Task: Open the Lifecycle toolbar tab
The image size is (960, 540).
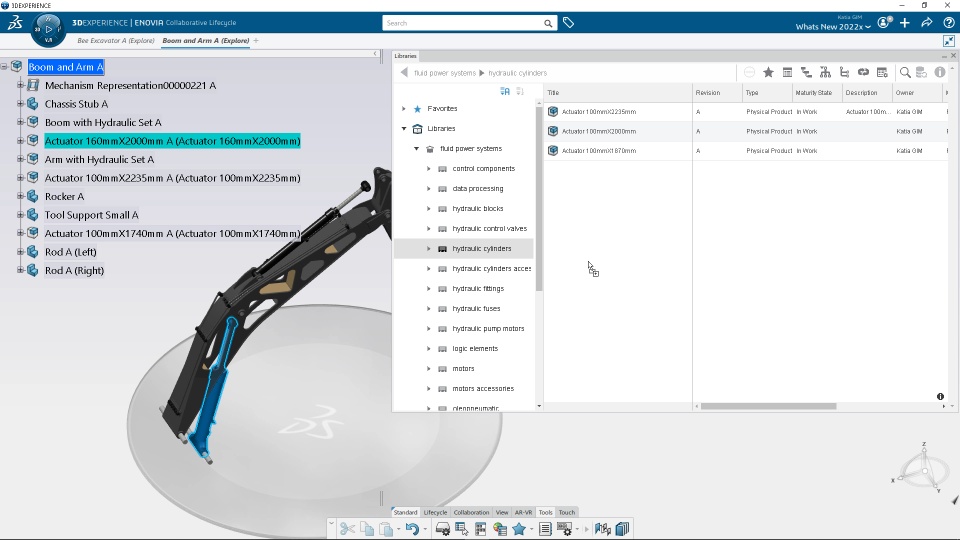Action: (435, 512)
